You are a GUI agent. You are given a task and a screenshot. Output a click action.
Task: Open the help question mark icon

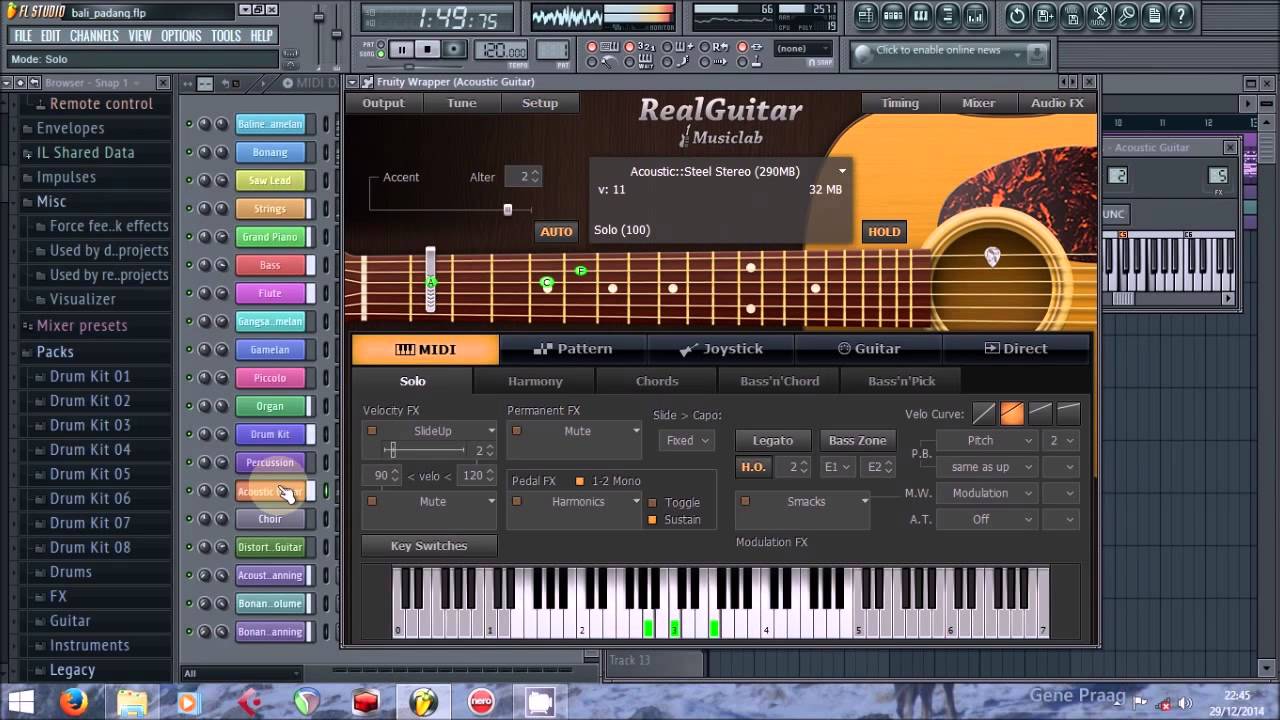[1181, 15]
